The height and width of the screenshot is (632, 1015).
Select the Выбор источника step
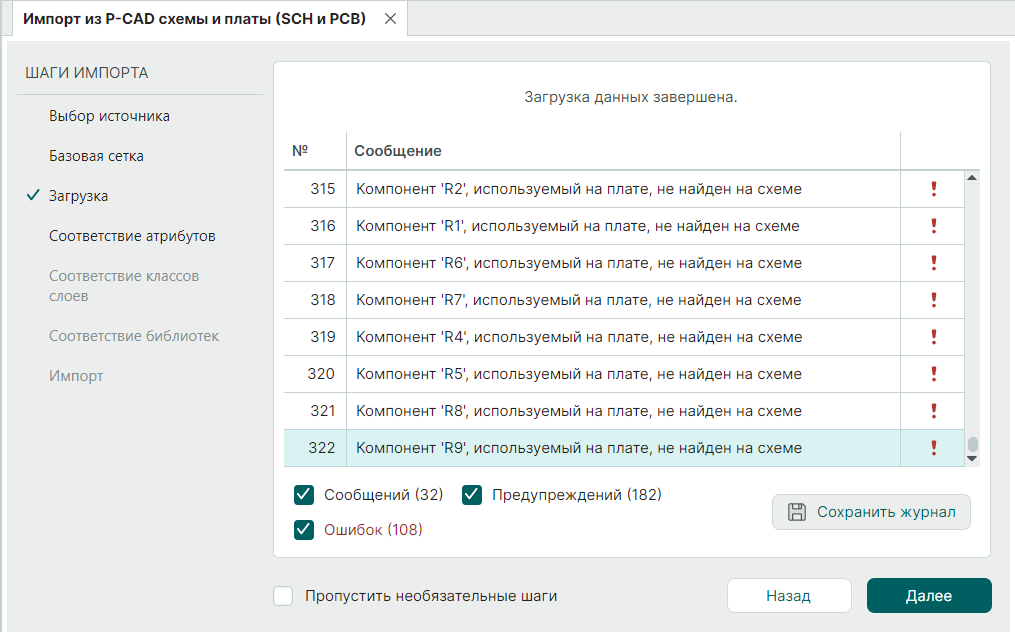(109, 116)
